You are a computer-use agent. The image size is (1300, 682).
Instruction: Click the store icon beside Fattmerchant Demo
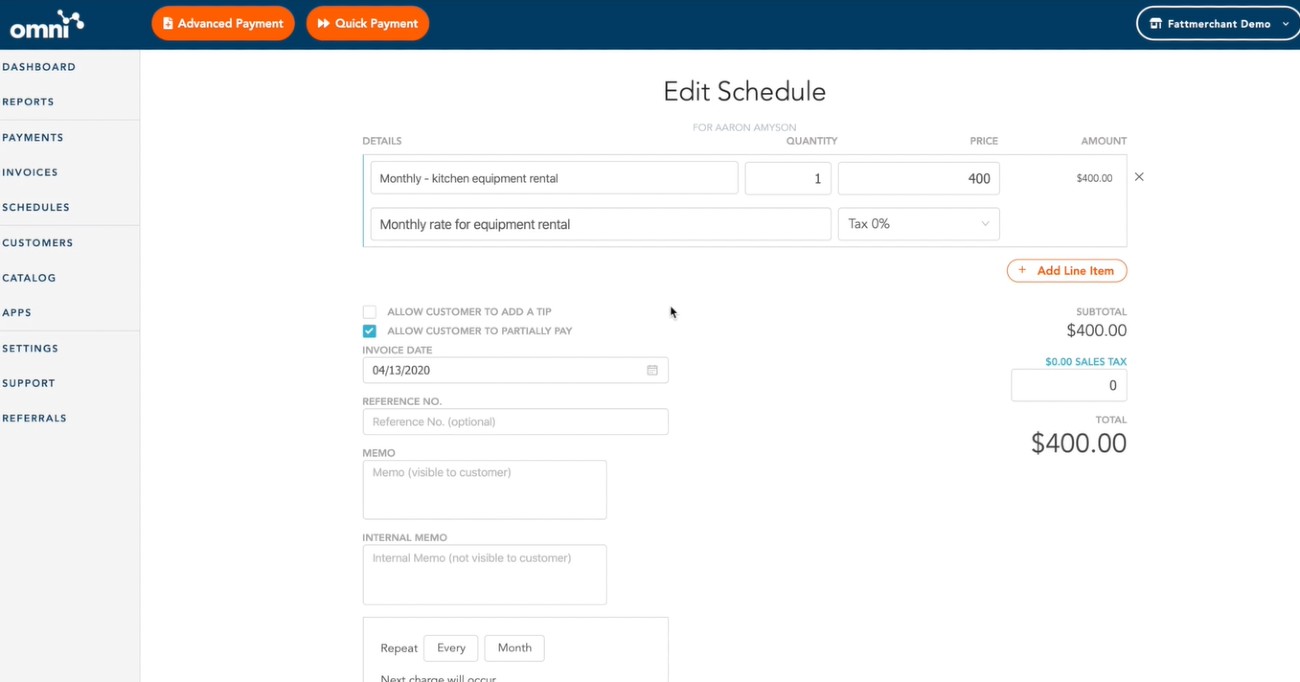coord(1156,24)
